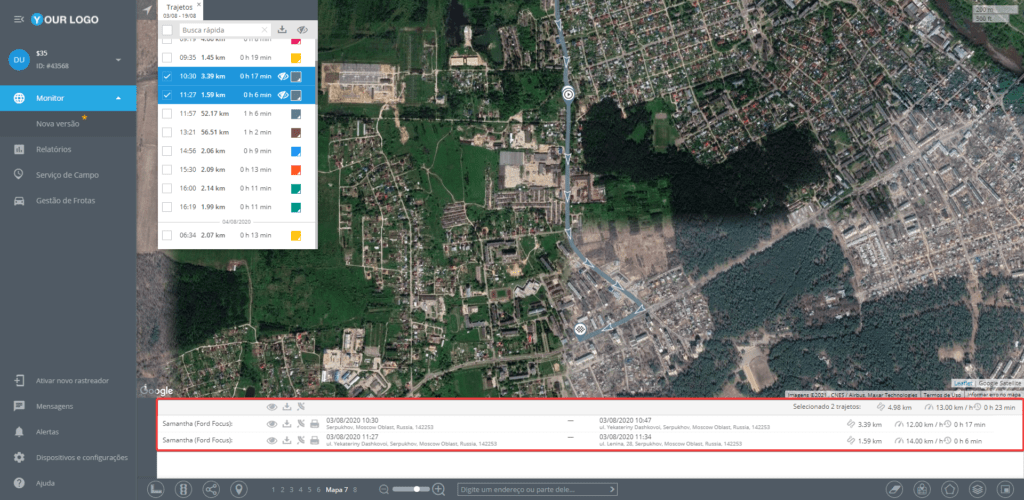This screenshot has width=1024, height=500.
Task: Toggle eye icon in the summary header row
Action: tap(272, 407)
